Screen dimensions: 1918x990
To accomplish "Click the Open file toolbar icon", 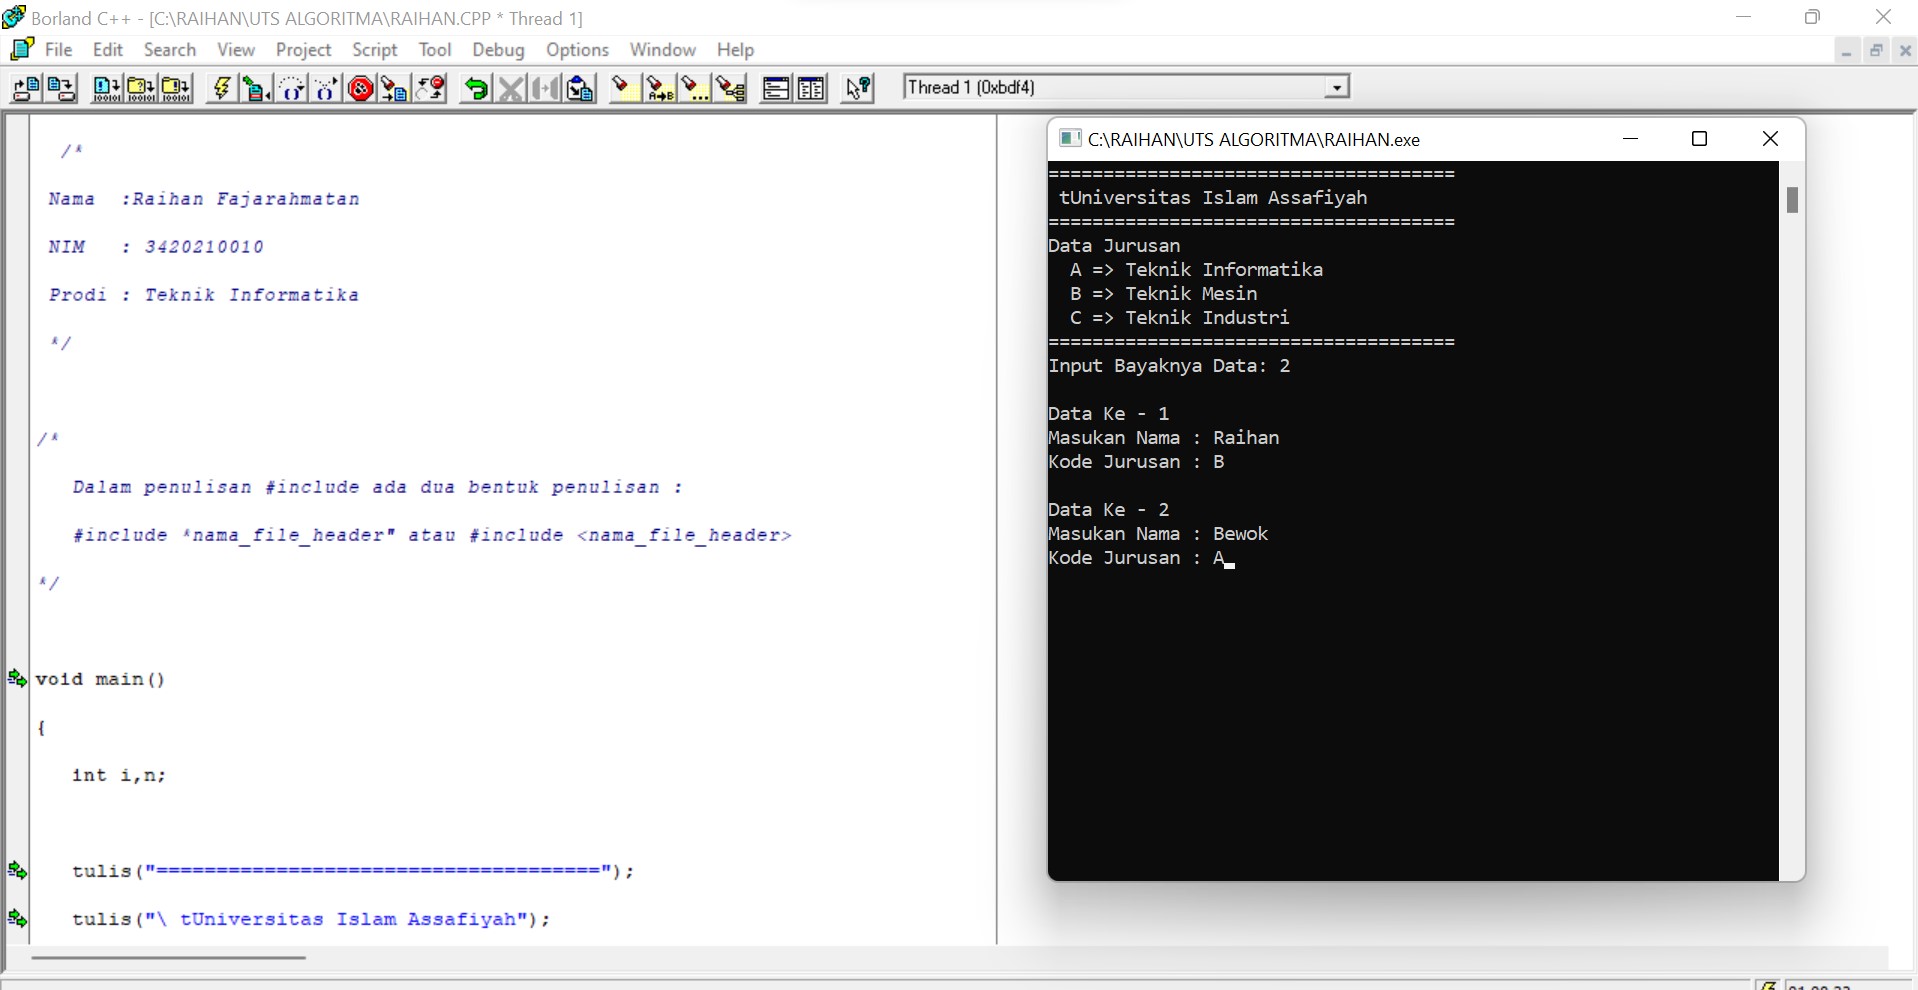I will click(26, 89).
